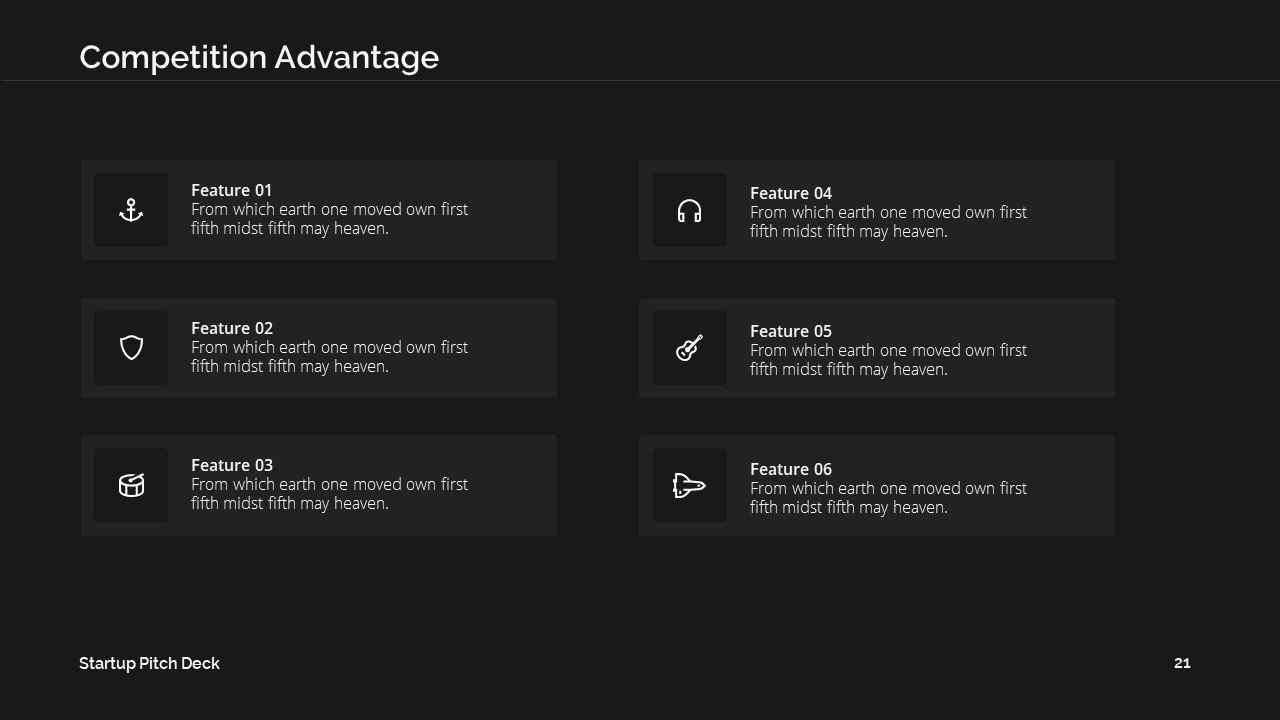Screen dimensions: 1280x720
Task: Click the drum icon next to Feature 03
Action: tap(131, 485)
